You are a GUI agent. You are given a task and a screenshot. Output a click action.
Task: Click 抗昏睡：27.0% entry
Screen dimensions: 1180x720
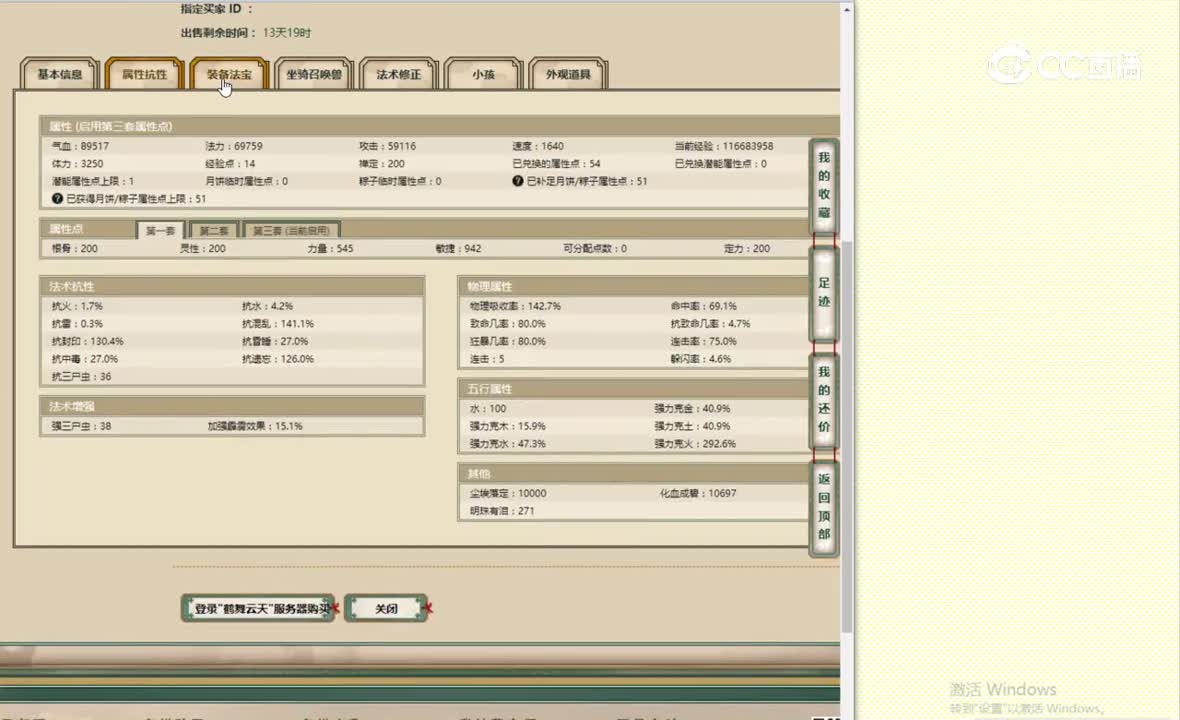coord(275,341)
